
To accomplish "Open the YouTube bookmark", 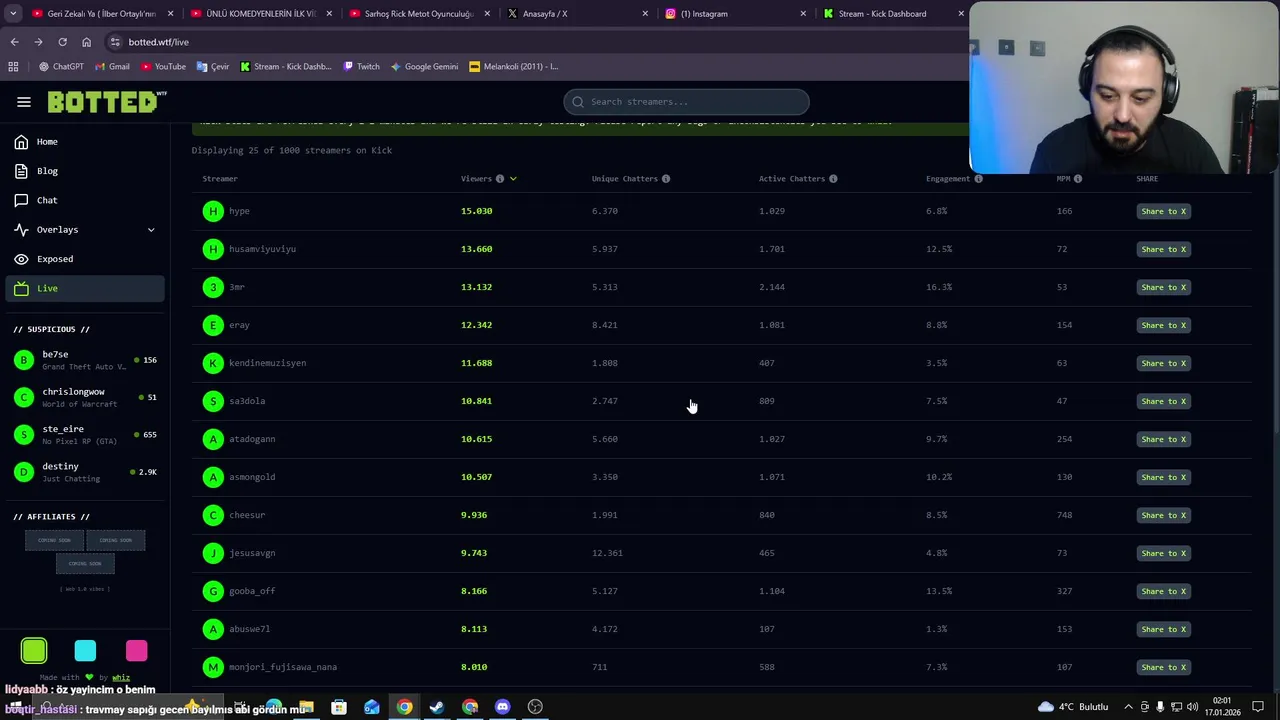I will click(x=163, y=67).
